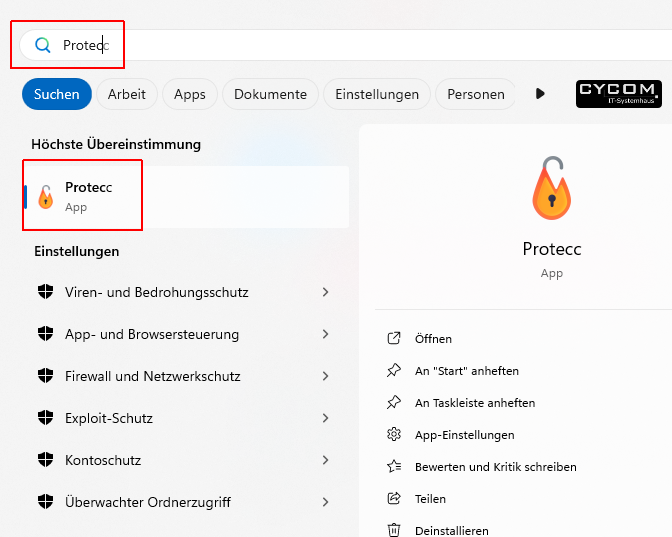The height and width of the screenshot is (537, 672).
Task: Open the Protecc app best match result
Action: (x=186, y=197)
